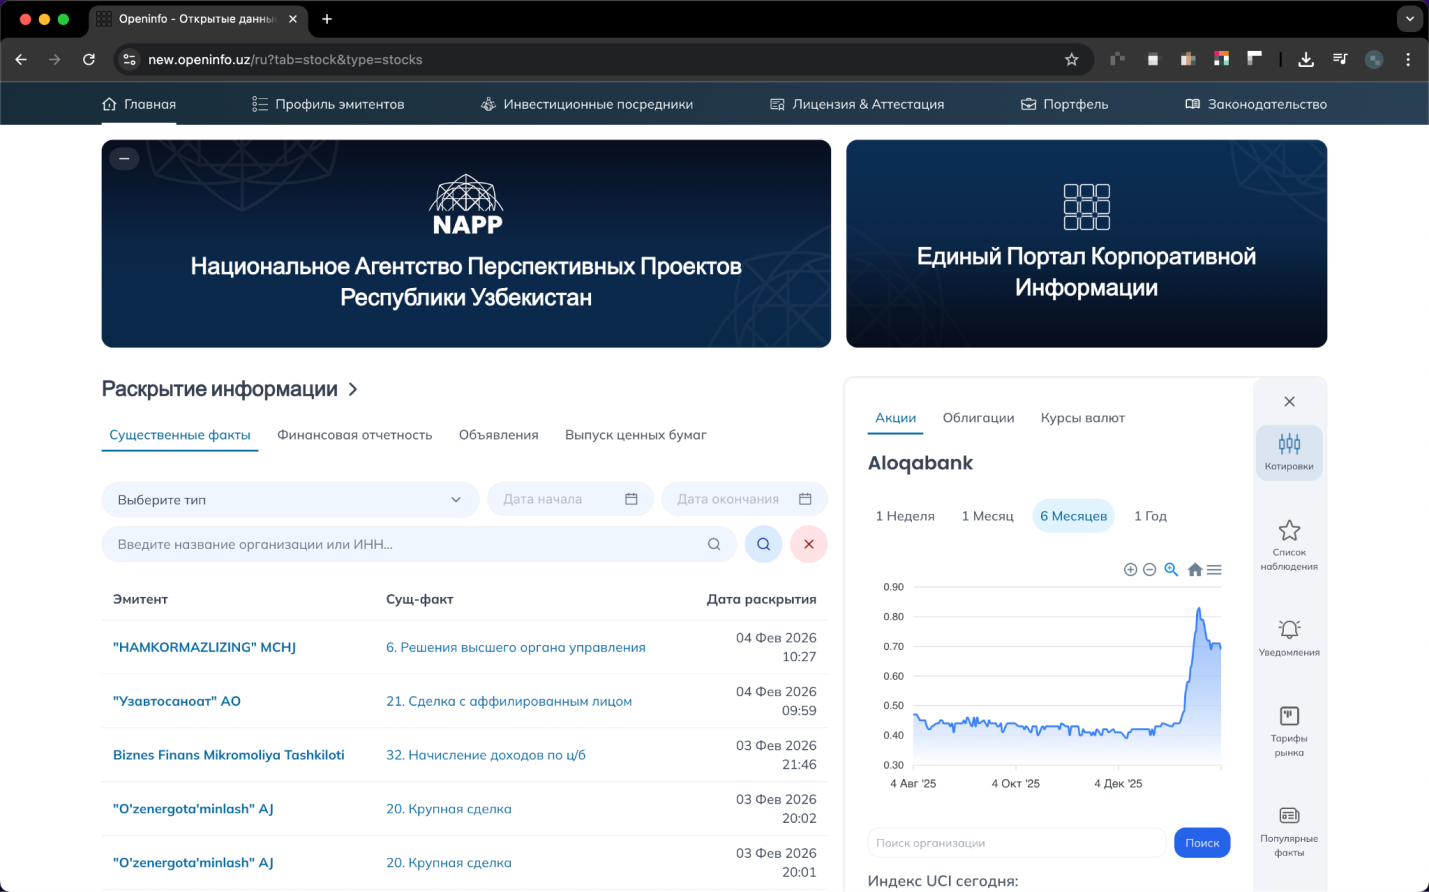Open Лицензия & Аттестация menu

[x=857, y=104]
